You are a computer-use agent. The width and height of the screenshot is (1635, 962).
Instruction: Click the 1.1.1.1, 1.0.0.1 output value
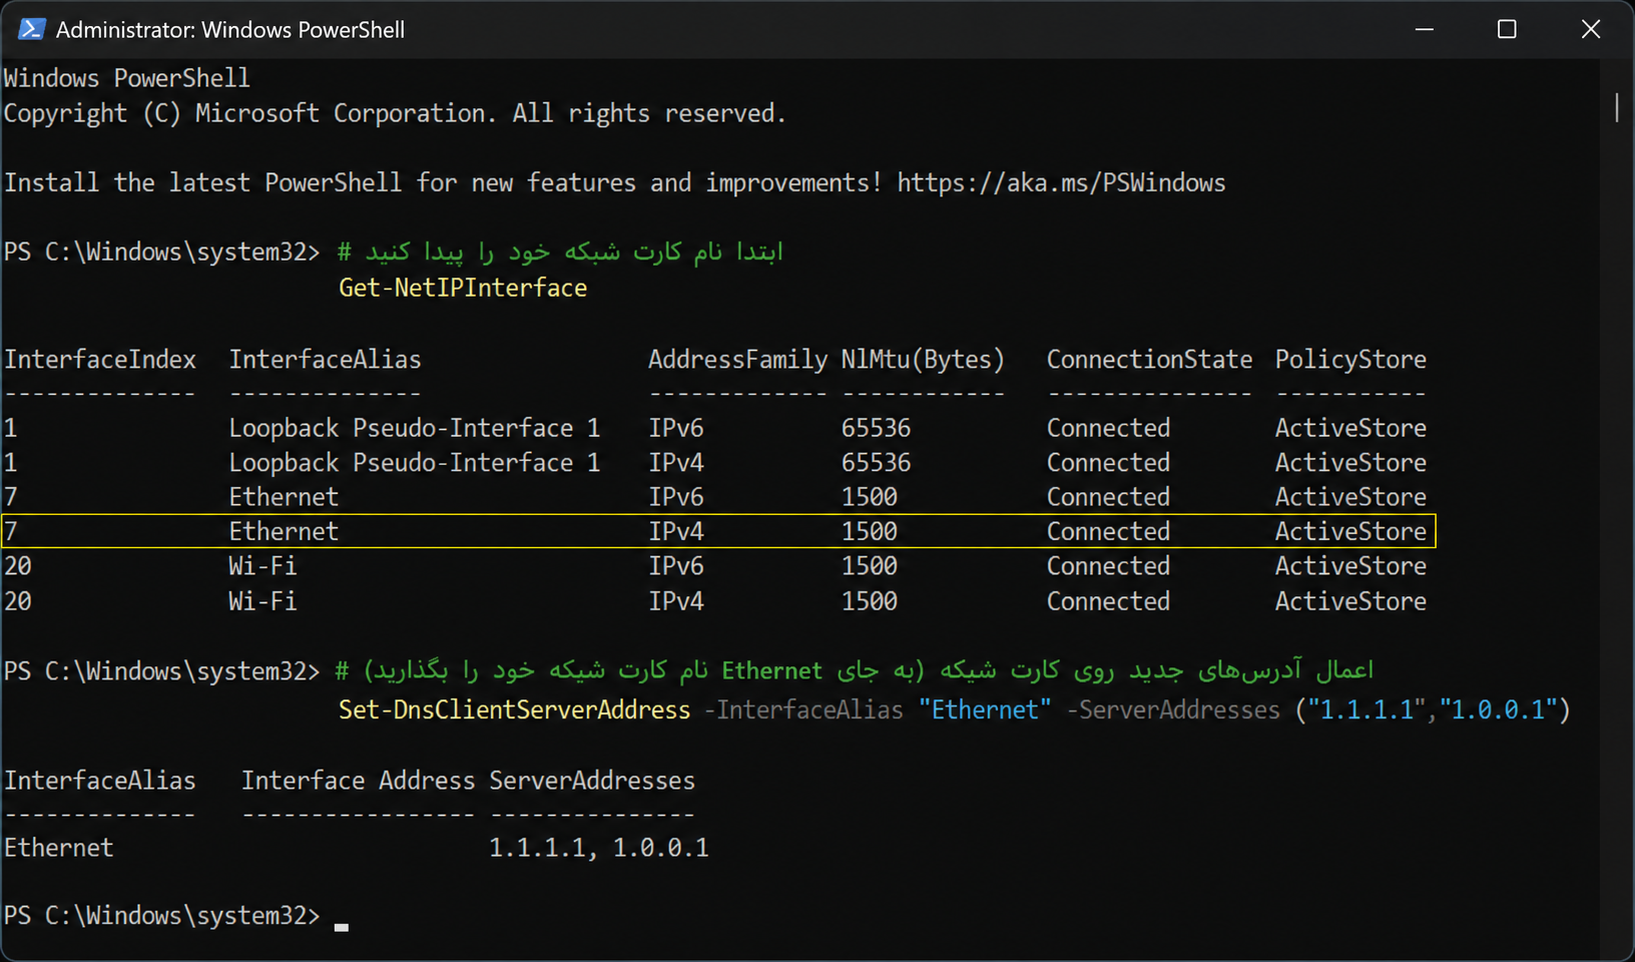pos(599,848)
